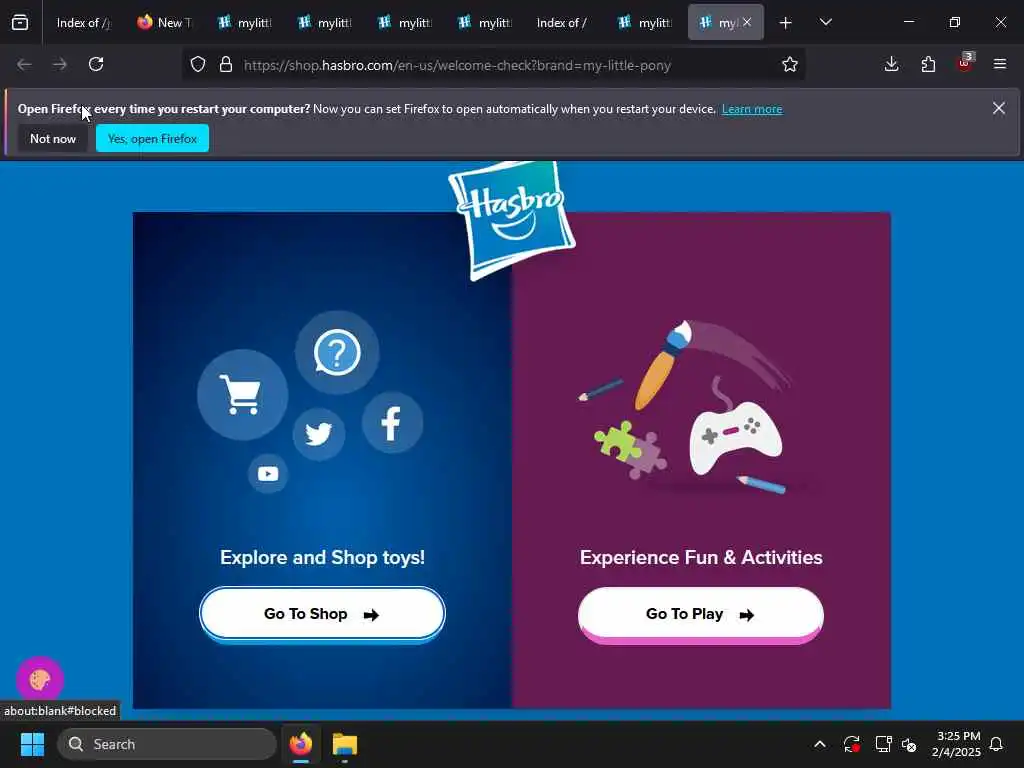This screenshot has height=768, width=1024.
Task: Switch to second Index of tab
Action: click(x=562, y=23)
